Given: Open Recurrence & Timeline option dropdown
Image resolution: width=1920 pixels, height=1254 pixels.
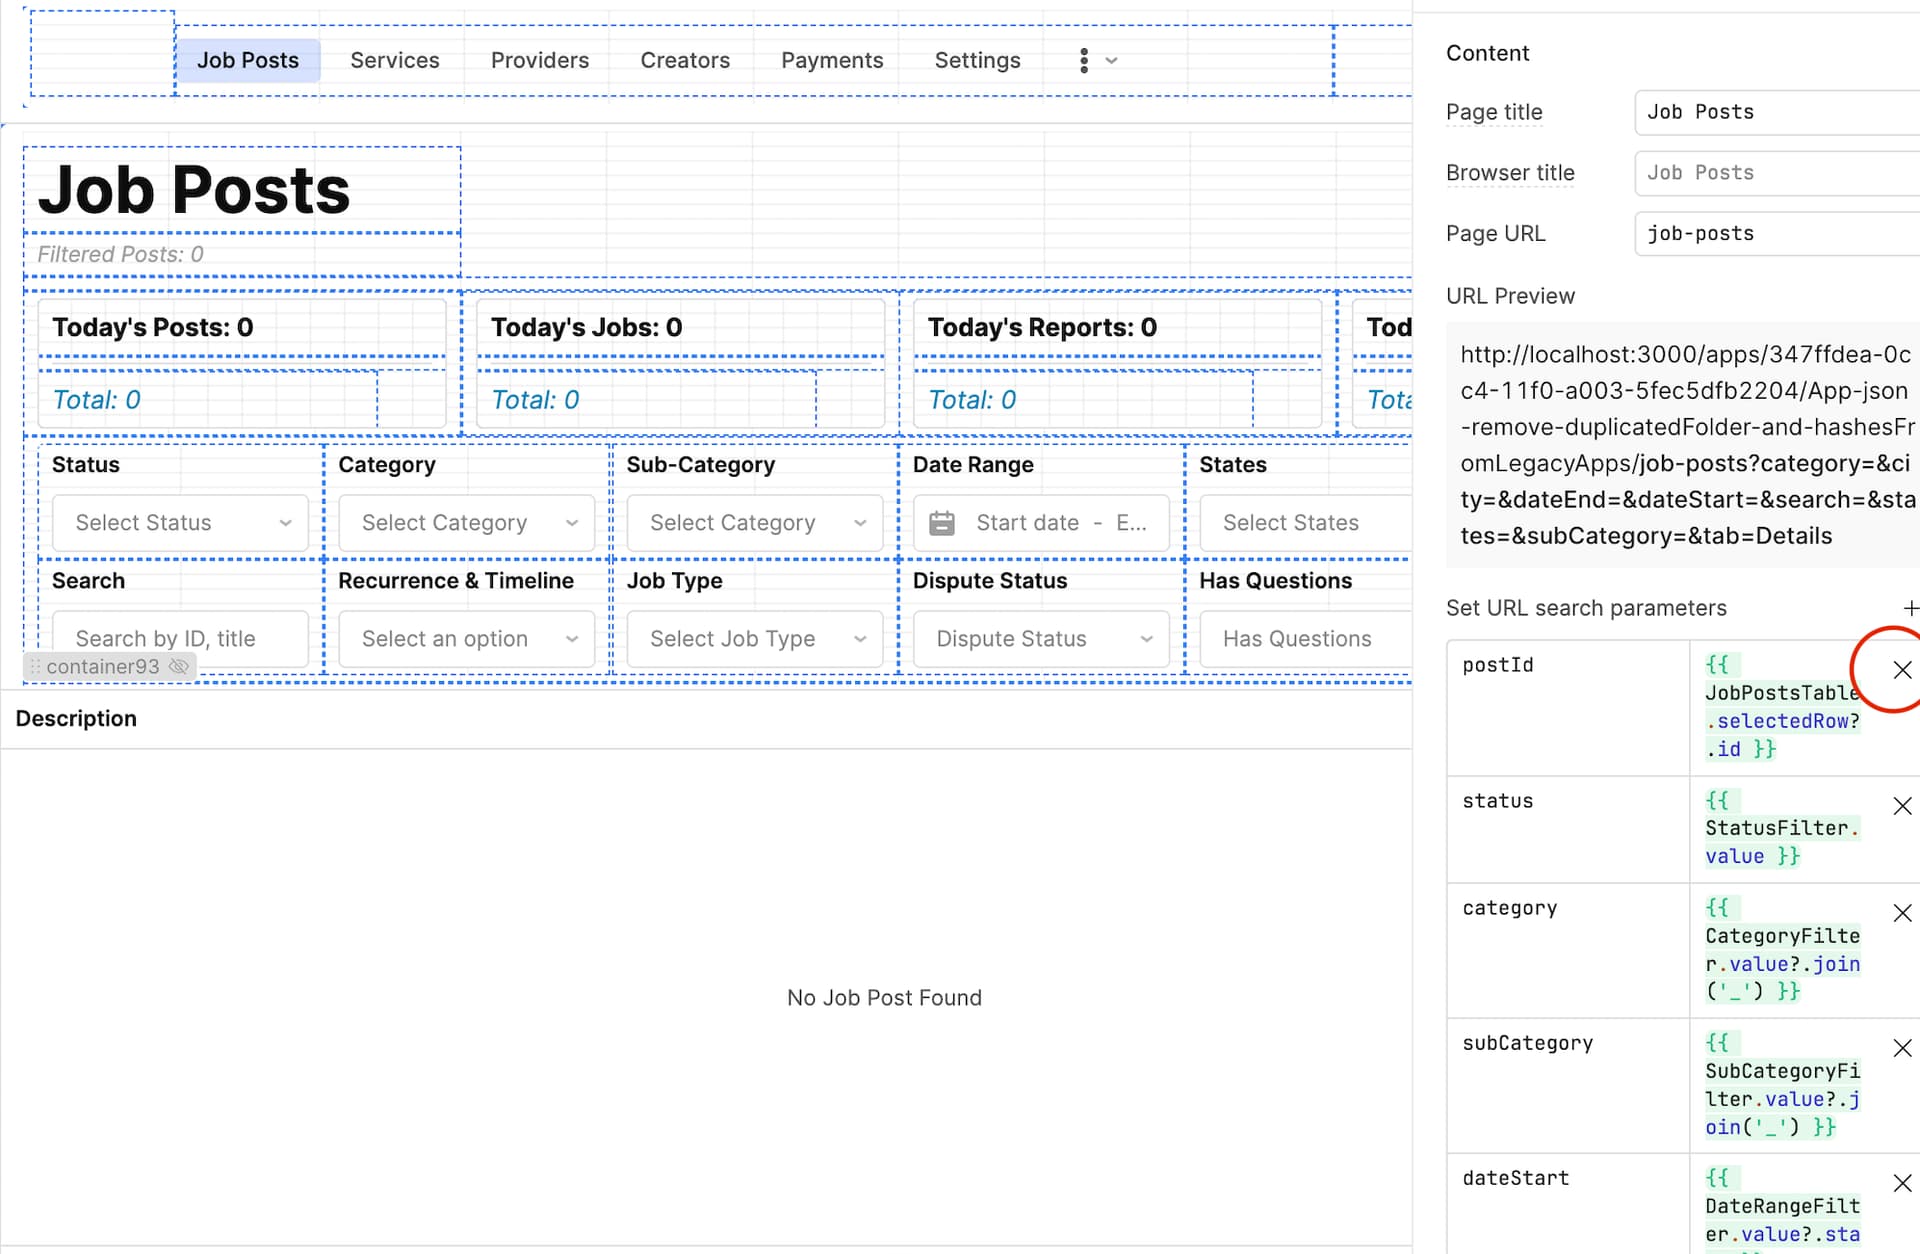Looking at the screenshot, I should 467,639.
